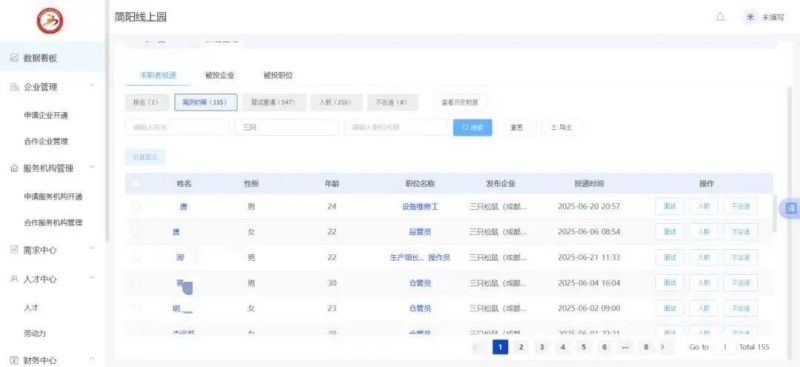The image size is (800, 367).
Task: Go to page 2 in pagination
Action: pos(521,347)
